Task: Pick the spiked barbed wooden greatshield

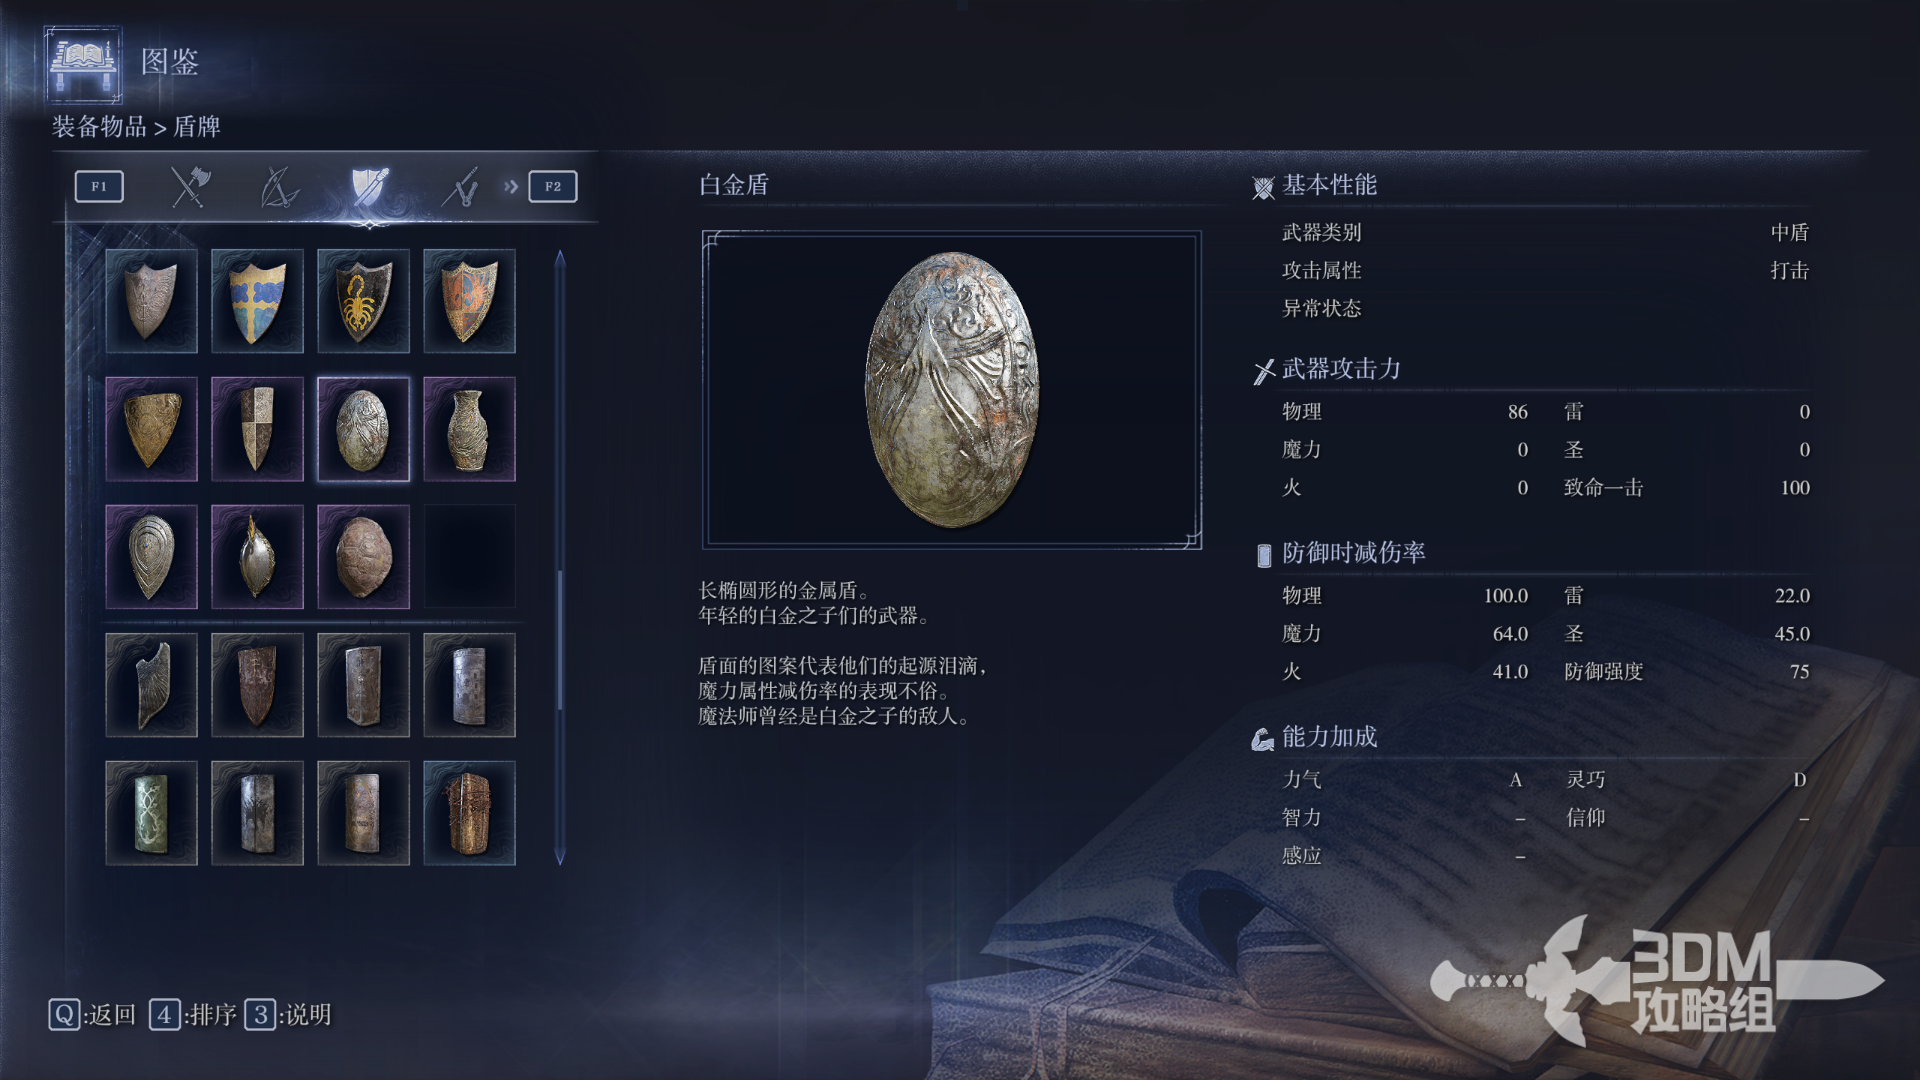Action: click(469, 813)
